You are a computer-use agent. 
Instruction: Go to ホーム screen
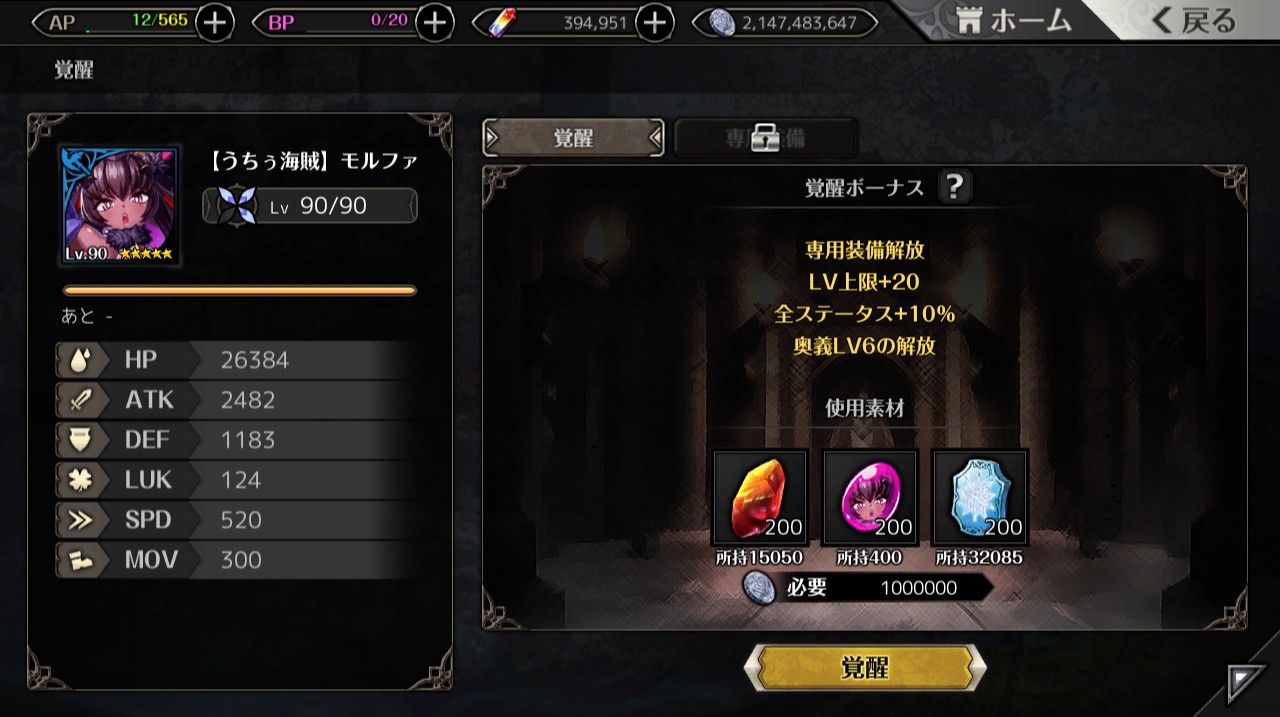pyautogui.click(x=1014, y=20)
